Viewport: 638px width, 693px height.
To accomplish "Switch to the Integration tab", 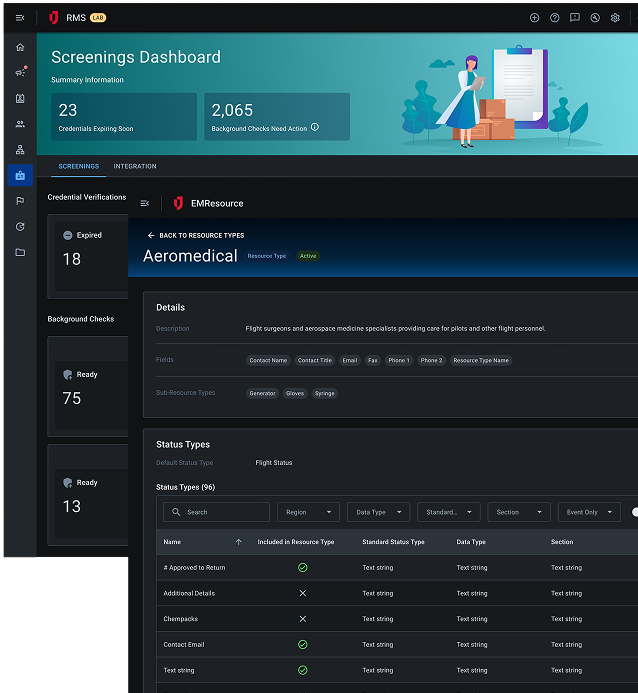I will pyautogui.click(x=135, y=166).
